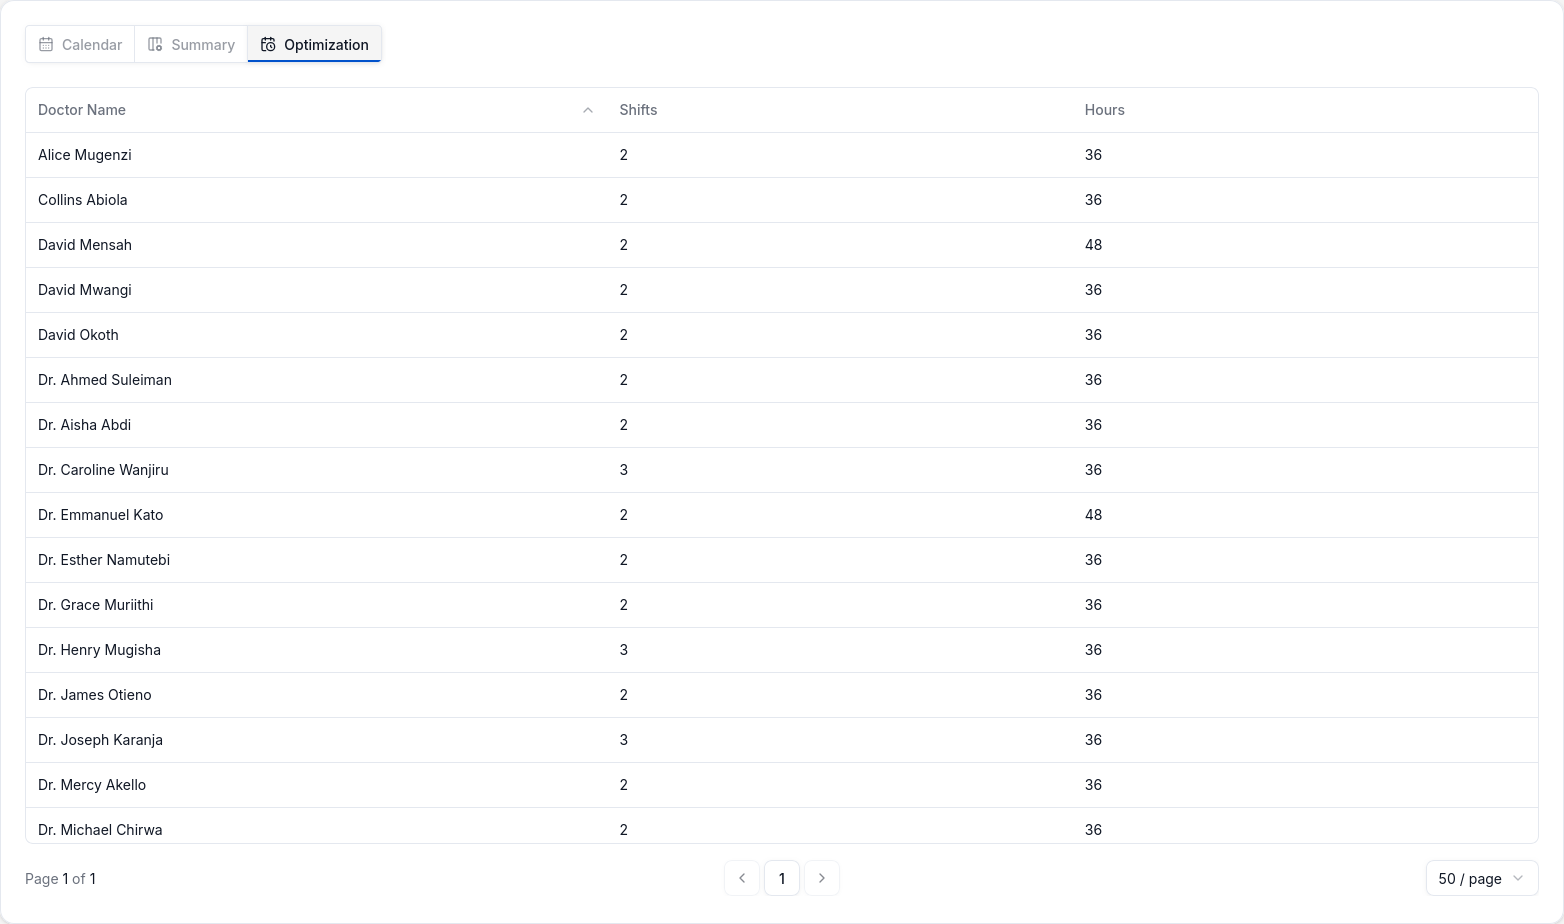Image resolution: width=1564 pixels, height=924 pixels.
Task: Open the 50 / page size dropdown
Action: [1481, 878]
